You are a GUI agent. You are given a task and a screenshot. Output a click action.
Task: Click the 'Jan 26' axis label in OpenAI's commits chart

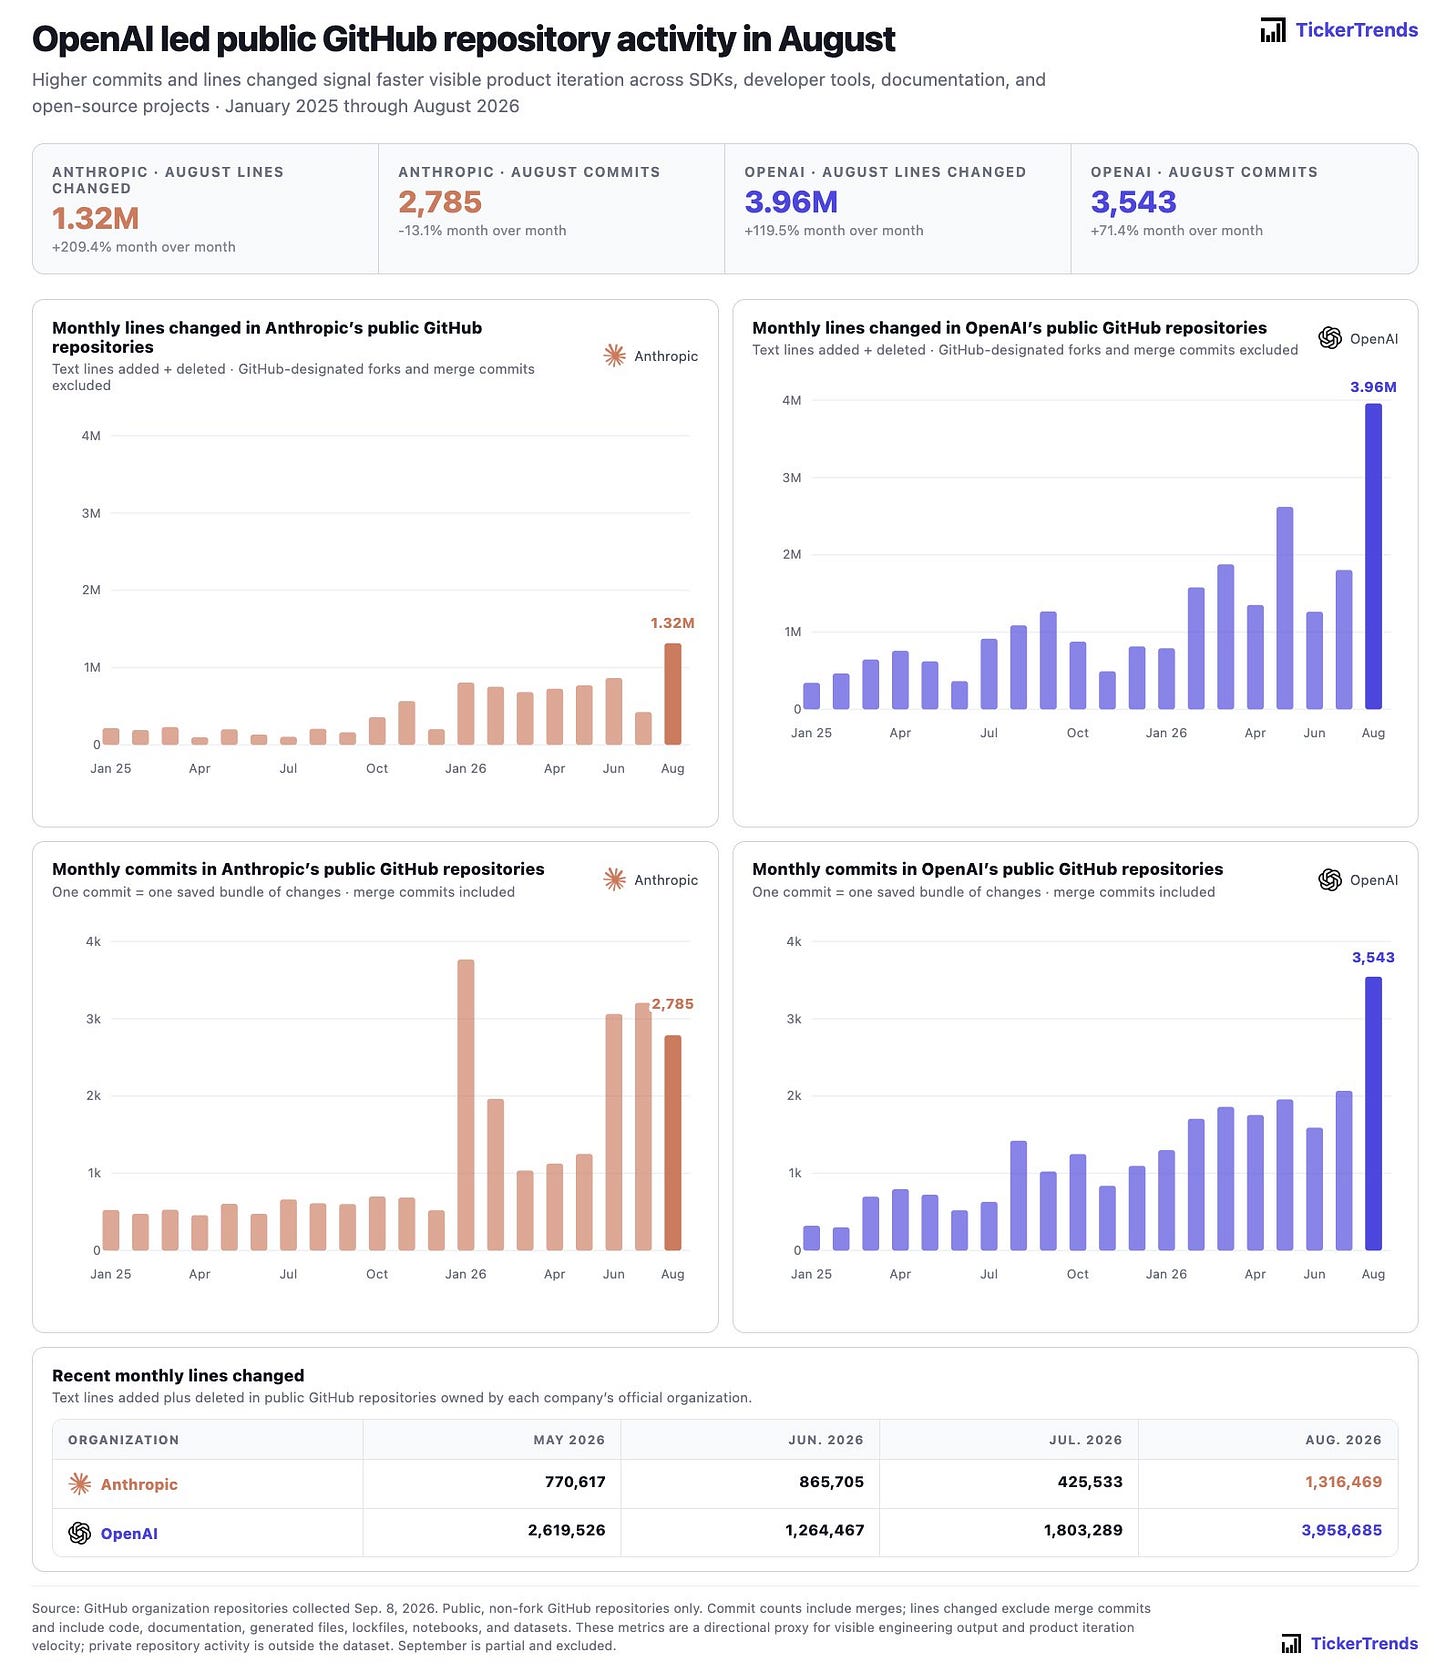coord(1166,1274)
